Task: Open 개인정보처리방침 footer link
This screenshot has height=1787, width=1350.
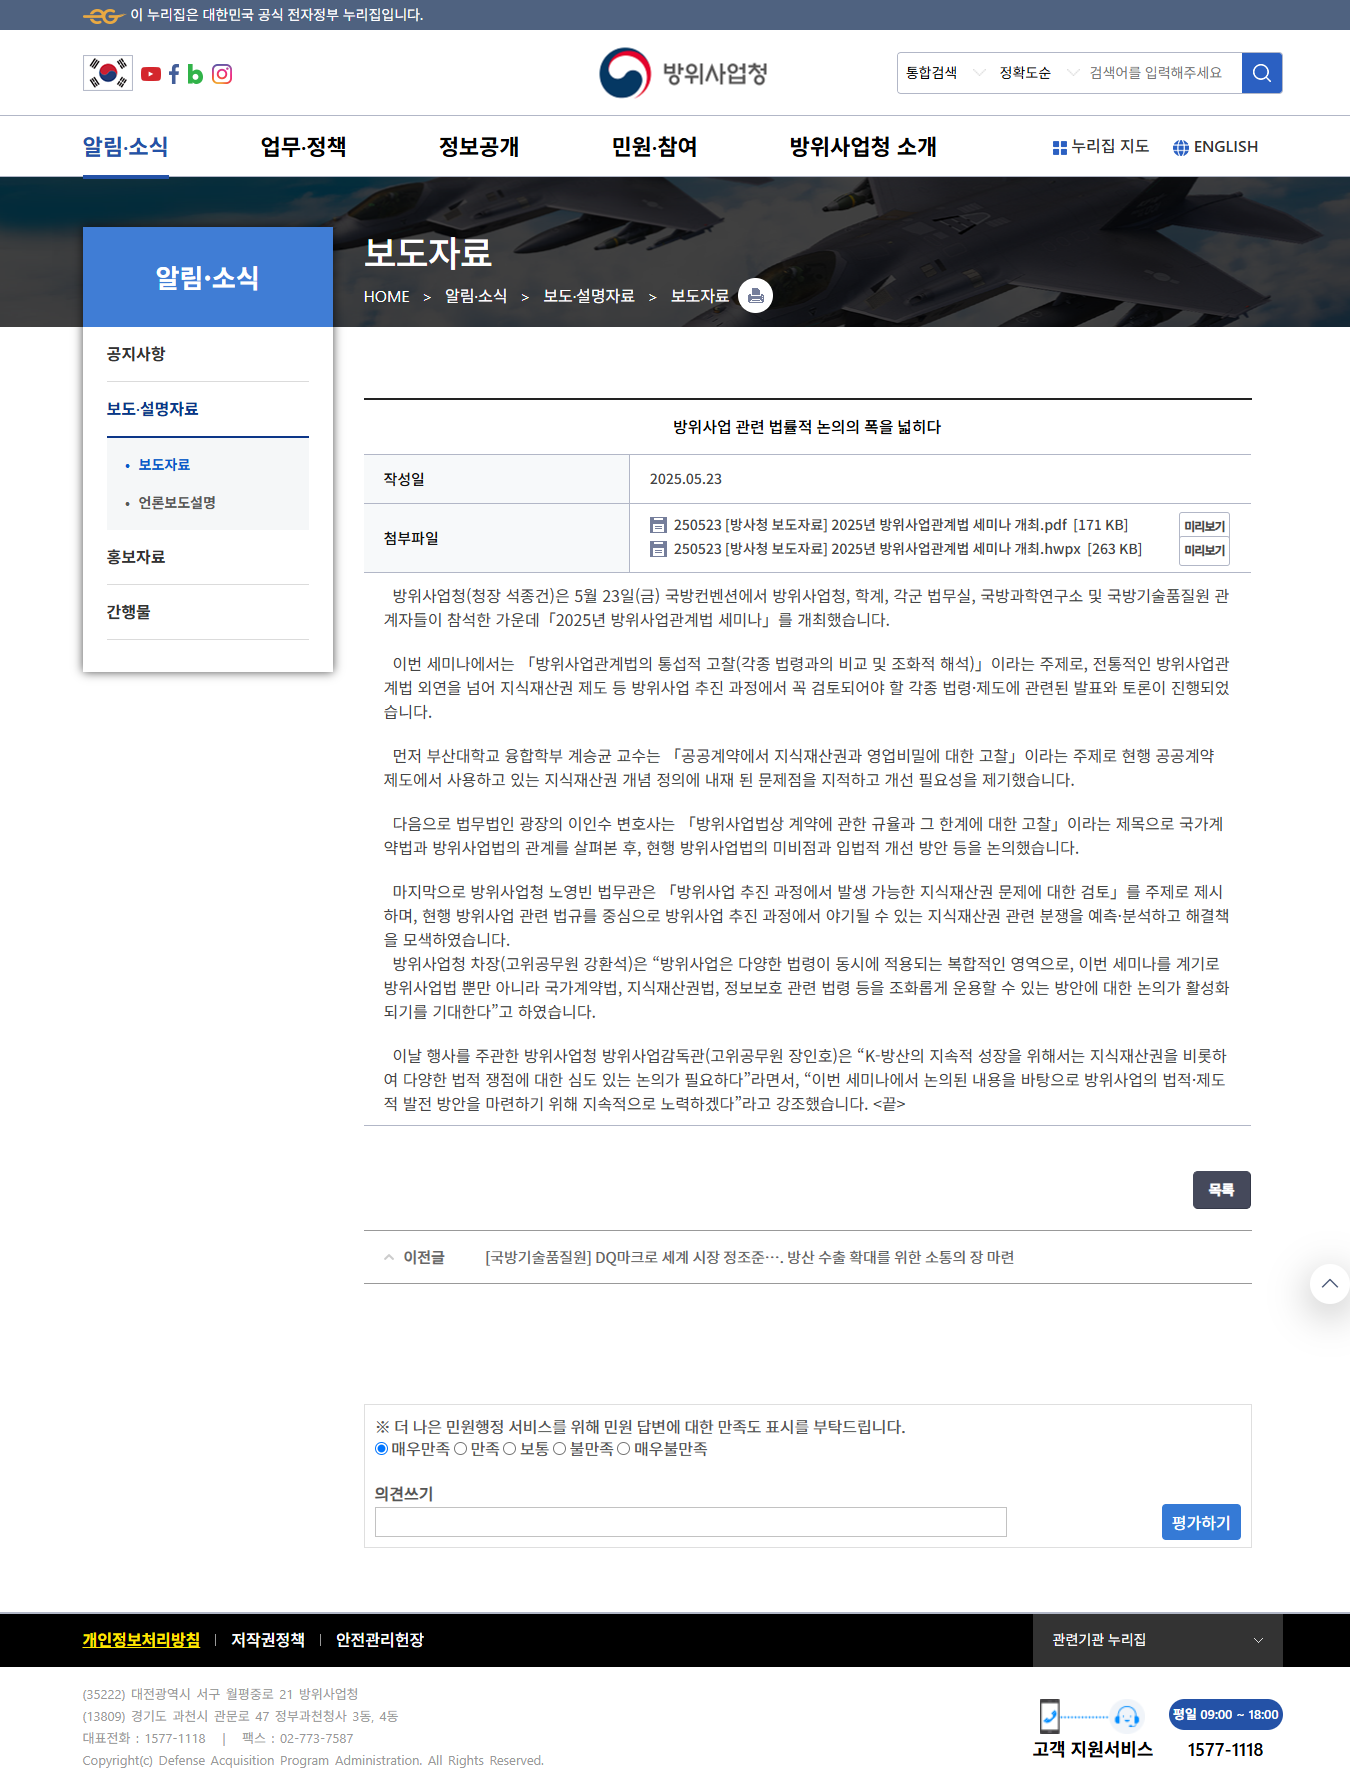Action: [x=141, y=1640]
